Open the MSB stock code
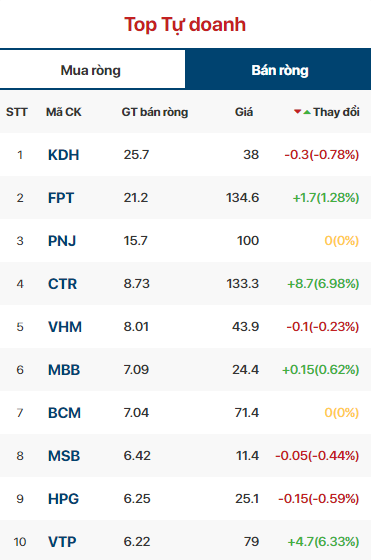The image size is (371, 560). coord(64,456)
